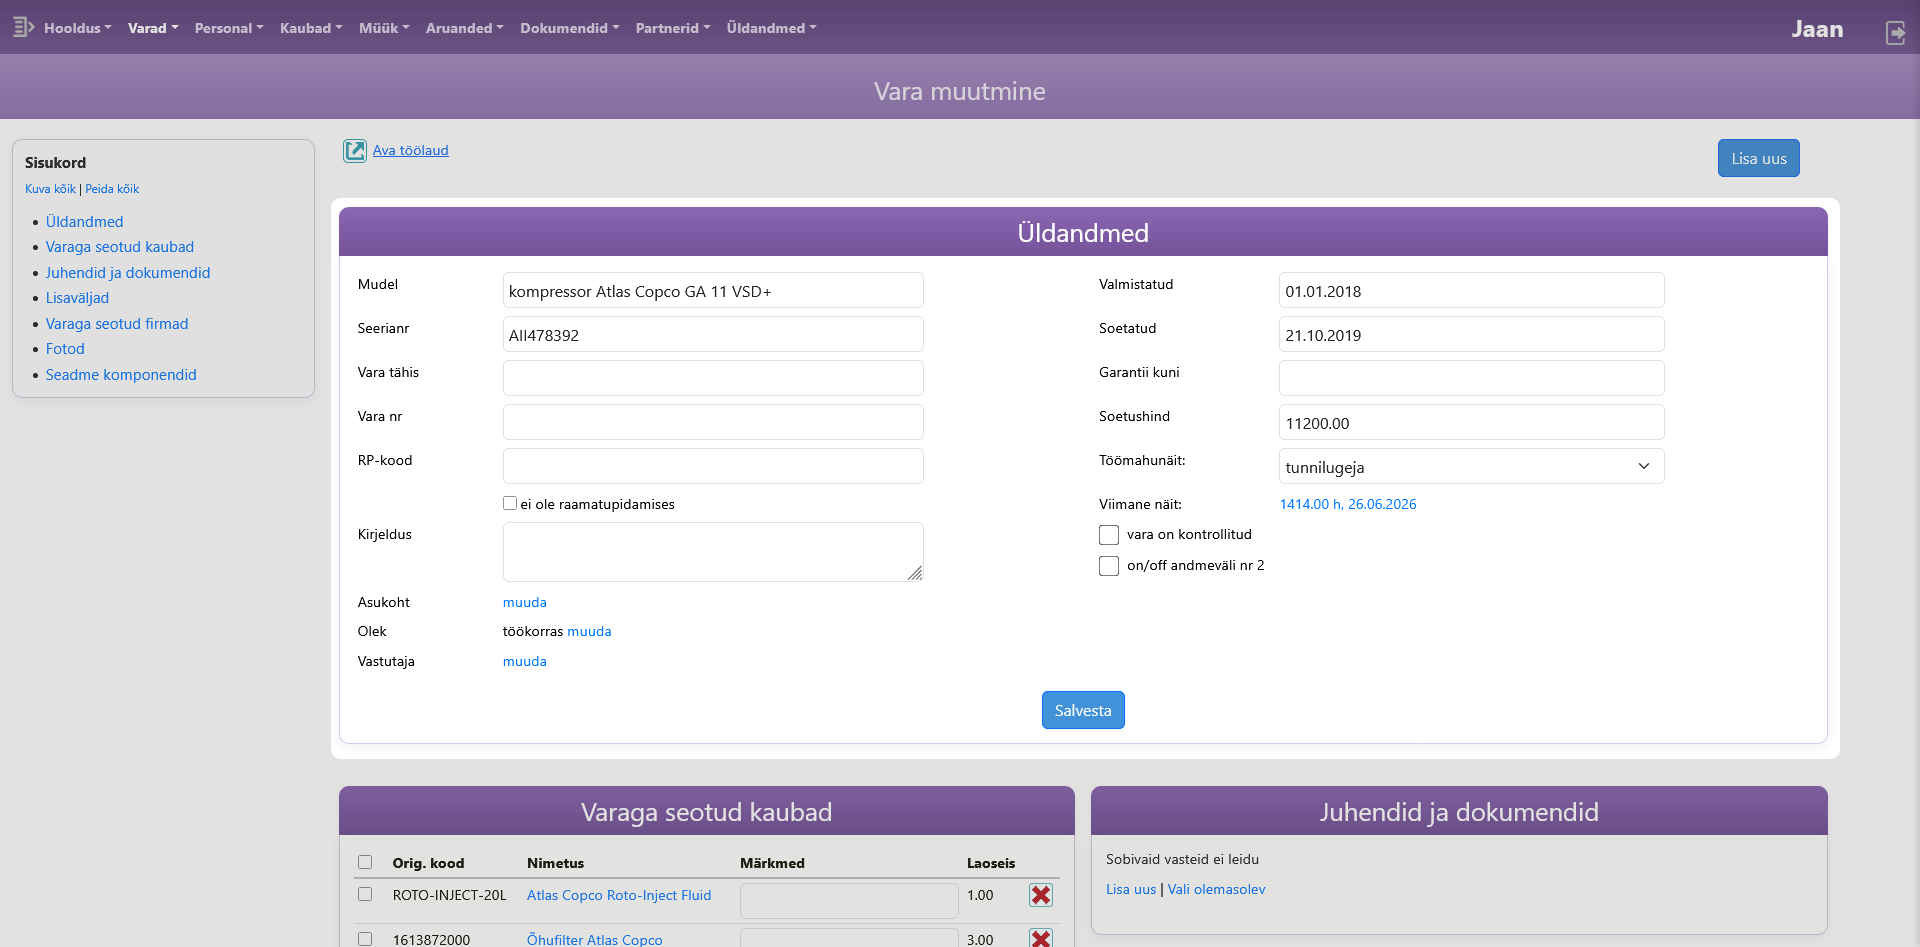1920x947 pixels.
Task: Click 'Peida kõik' in Sisukord
Action: point(112,189)
